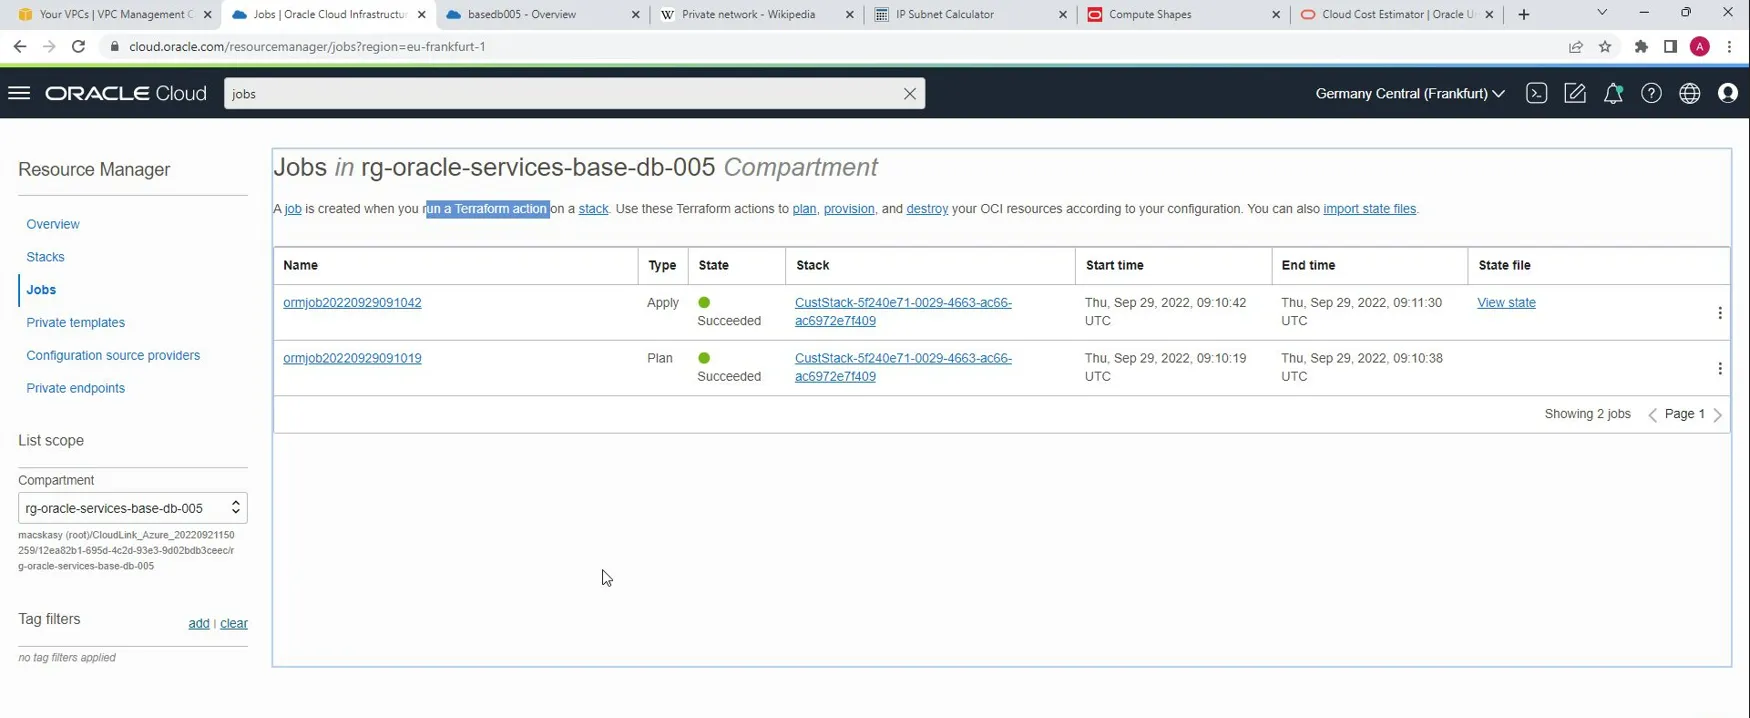1750x718 pixels.
Task: Open the CustStack link in the Plan row
Action: (x=903, y=367)
